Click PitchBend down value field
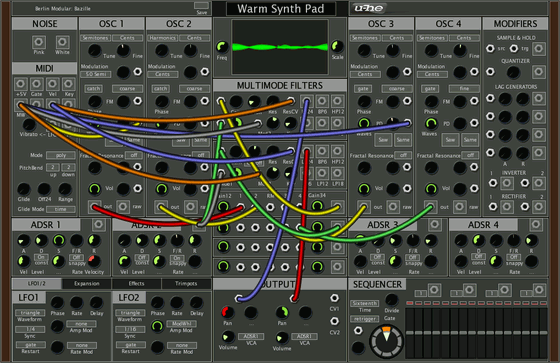 (x=68, y=167)
